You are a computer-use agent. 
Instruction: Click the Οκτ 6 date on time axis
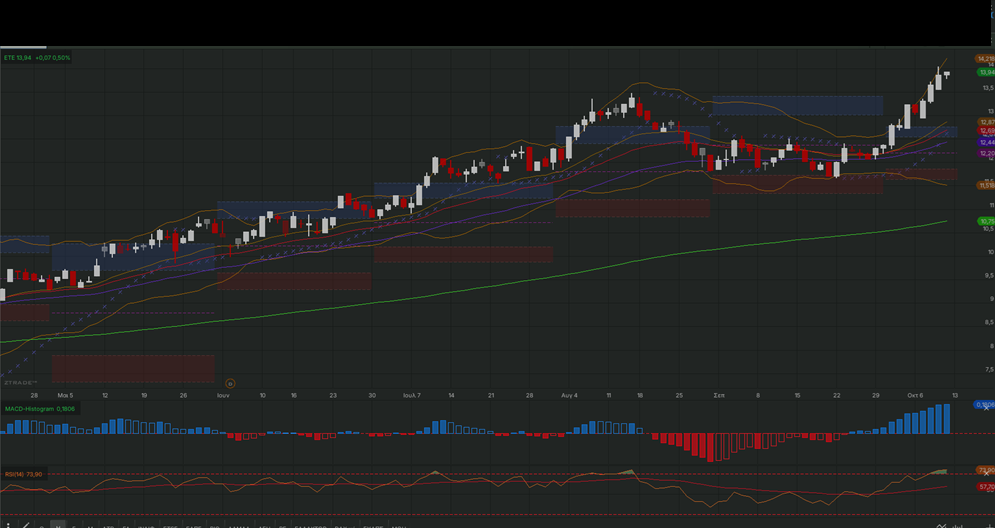pos(915,395)
